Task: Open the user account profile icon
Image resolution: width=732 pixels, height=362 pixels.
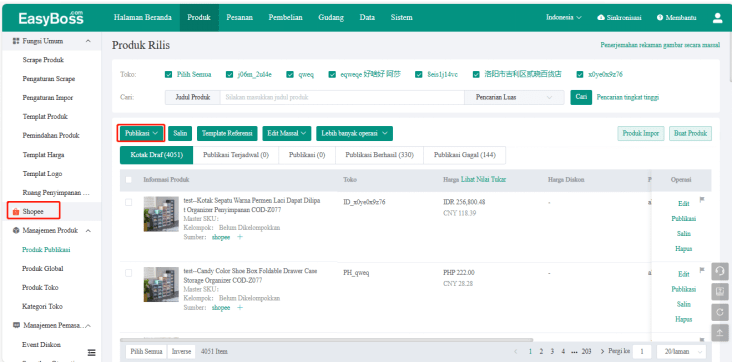Action: coord(717,18)
